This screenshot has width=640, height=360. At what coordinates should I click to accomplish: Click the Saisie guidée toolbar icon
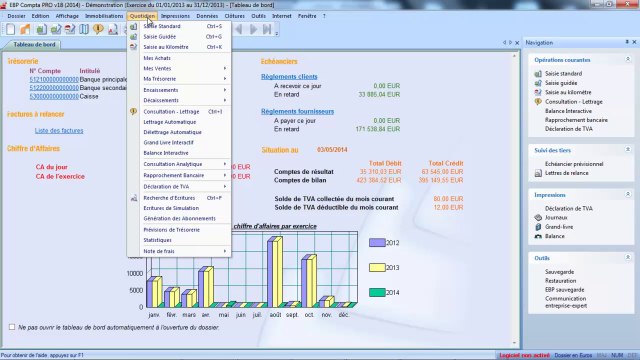click(56, 29)
